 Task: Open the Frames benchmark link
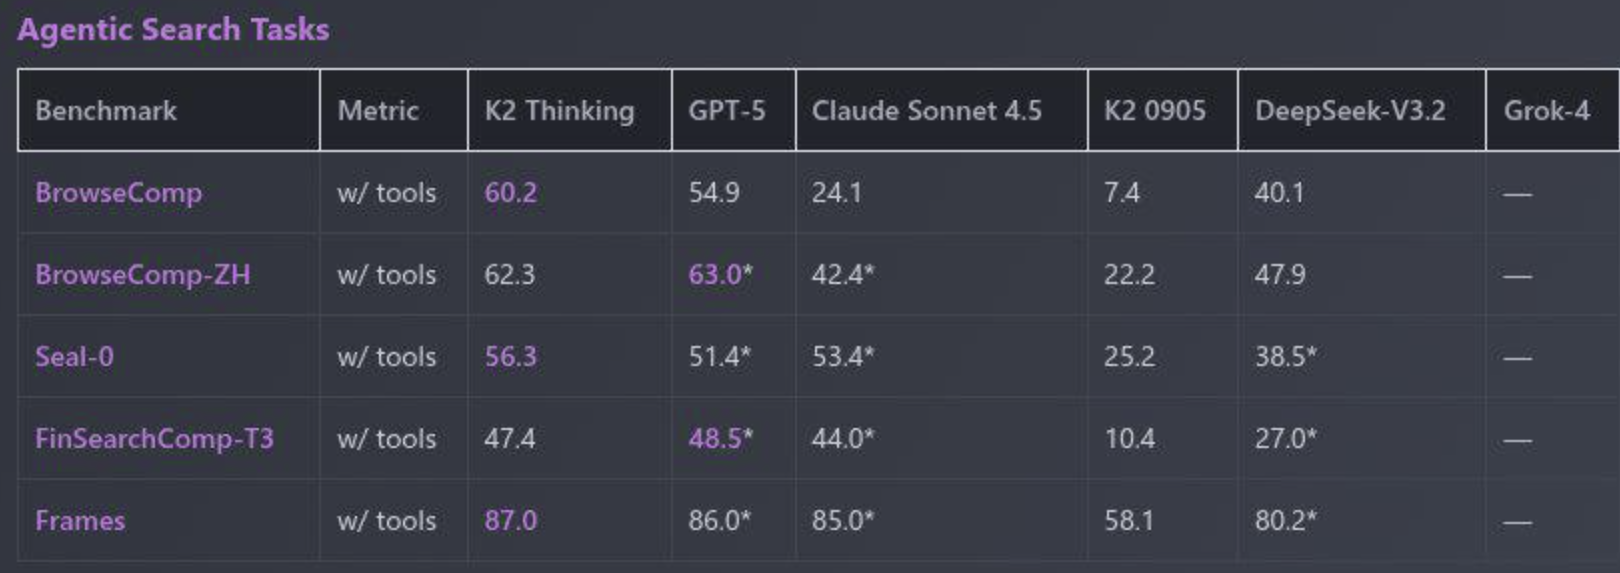click(x=80, y=520)
